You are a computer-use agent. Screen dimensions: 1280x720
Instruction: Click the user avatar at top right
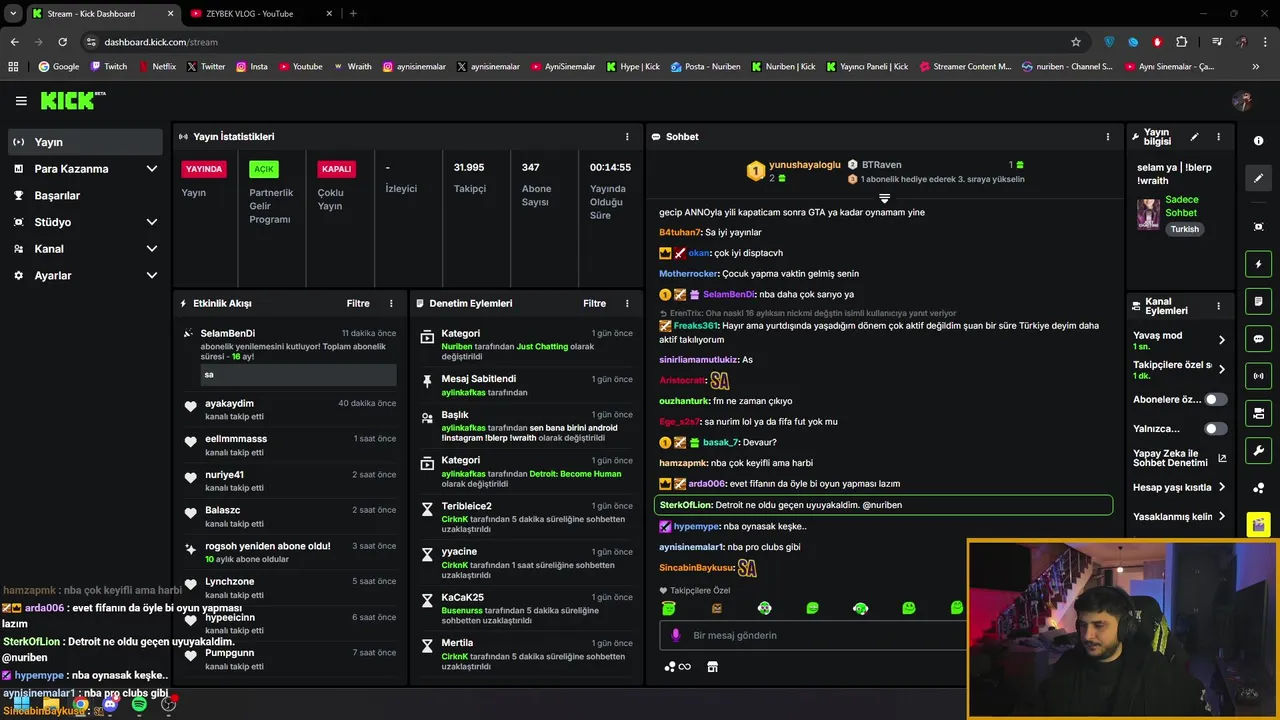coord(1242,101)
